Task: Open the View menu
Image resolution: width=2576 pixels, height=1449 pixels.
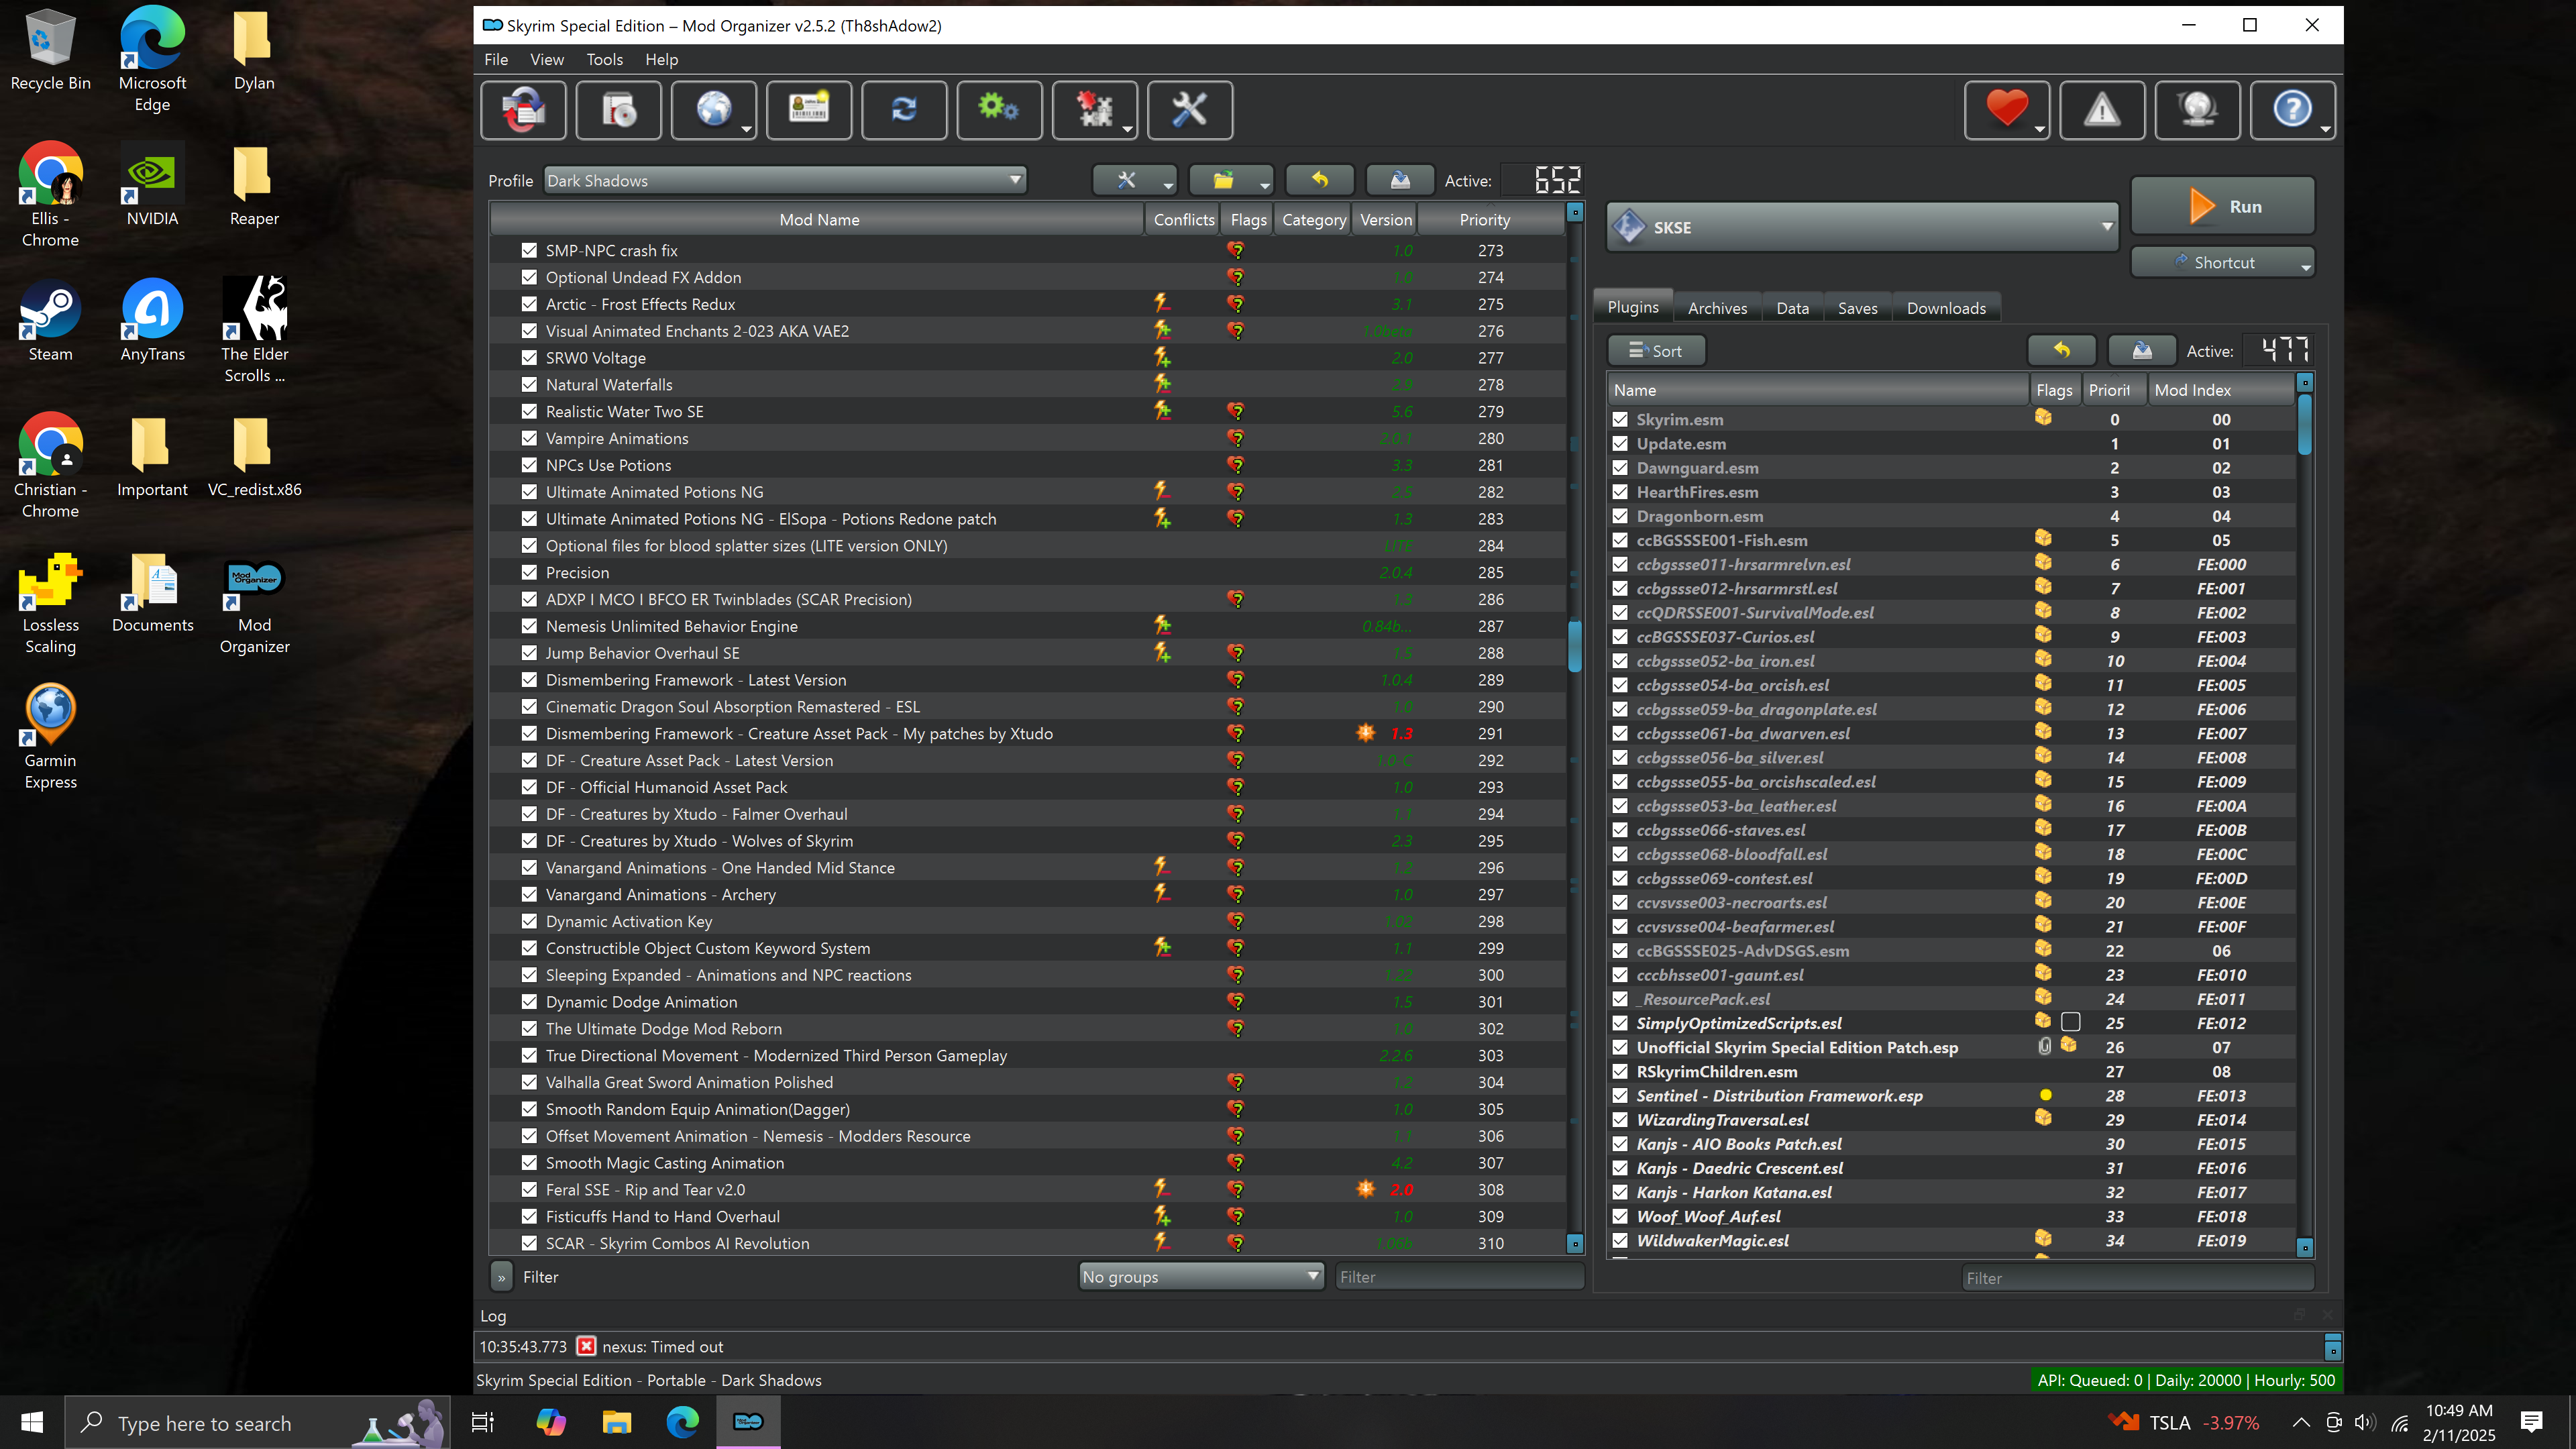Action: [x=547, y=59]
